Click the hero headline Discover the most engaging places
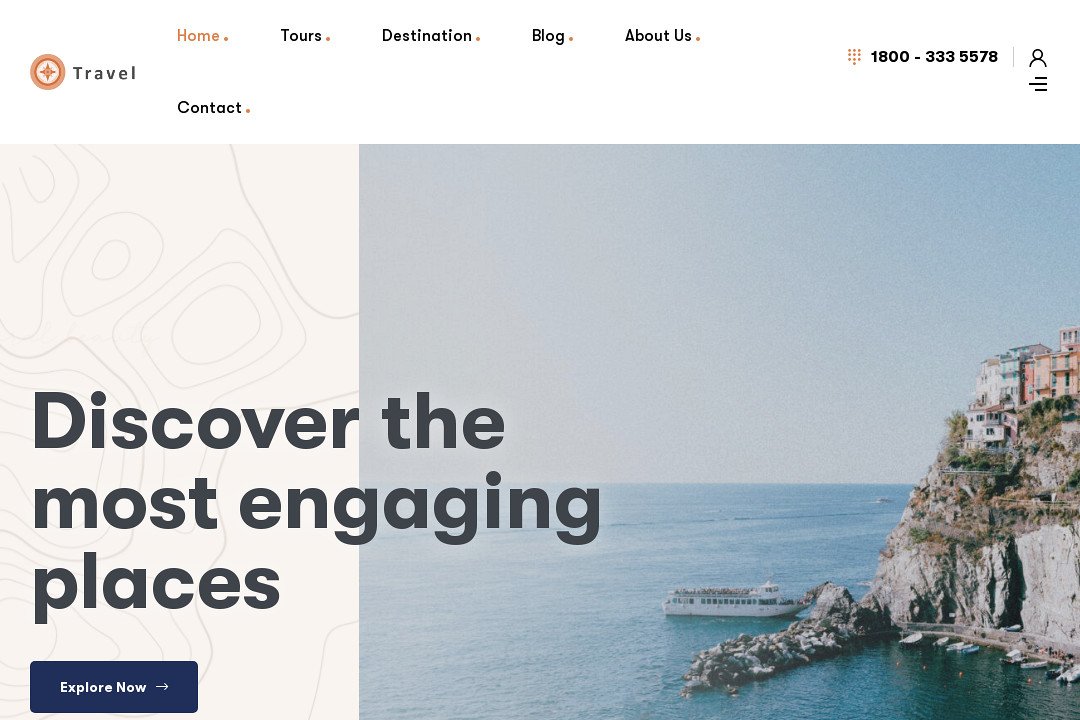 tap(316, 503)
